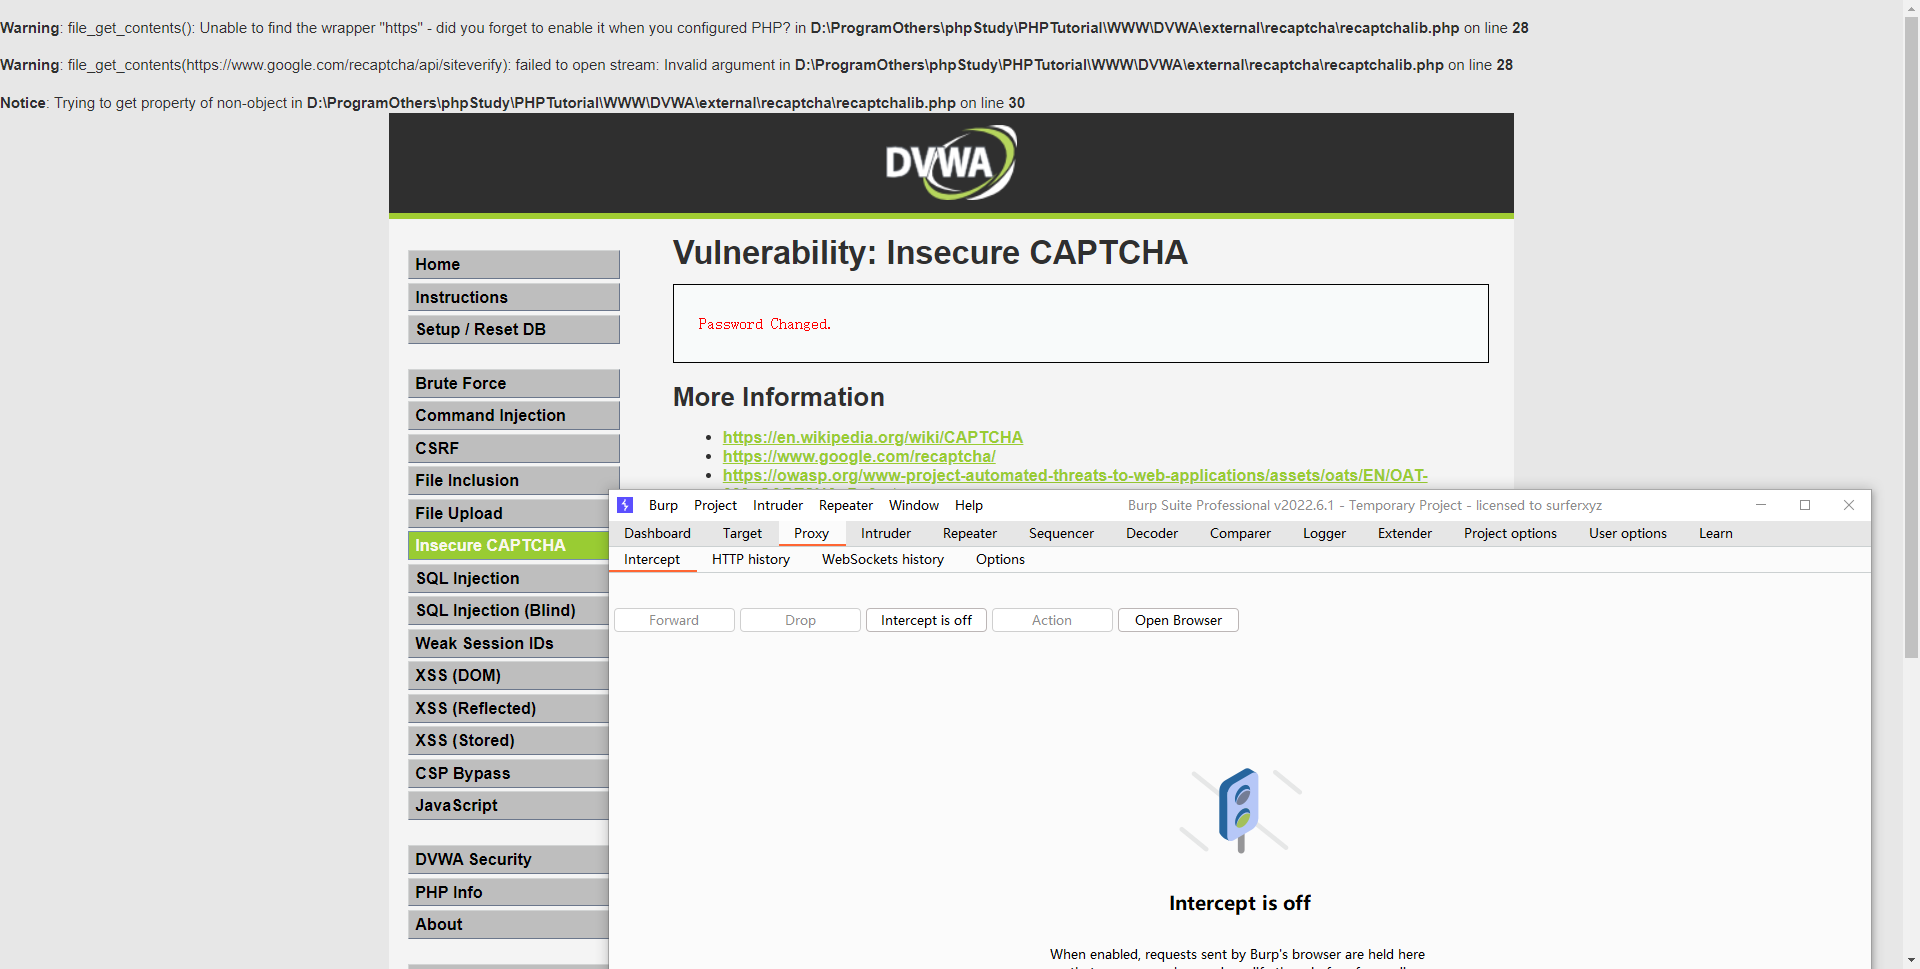
Task: Open the Help menu in Burp
Action: [969, 505]
